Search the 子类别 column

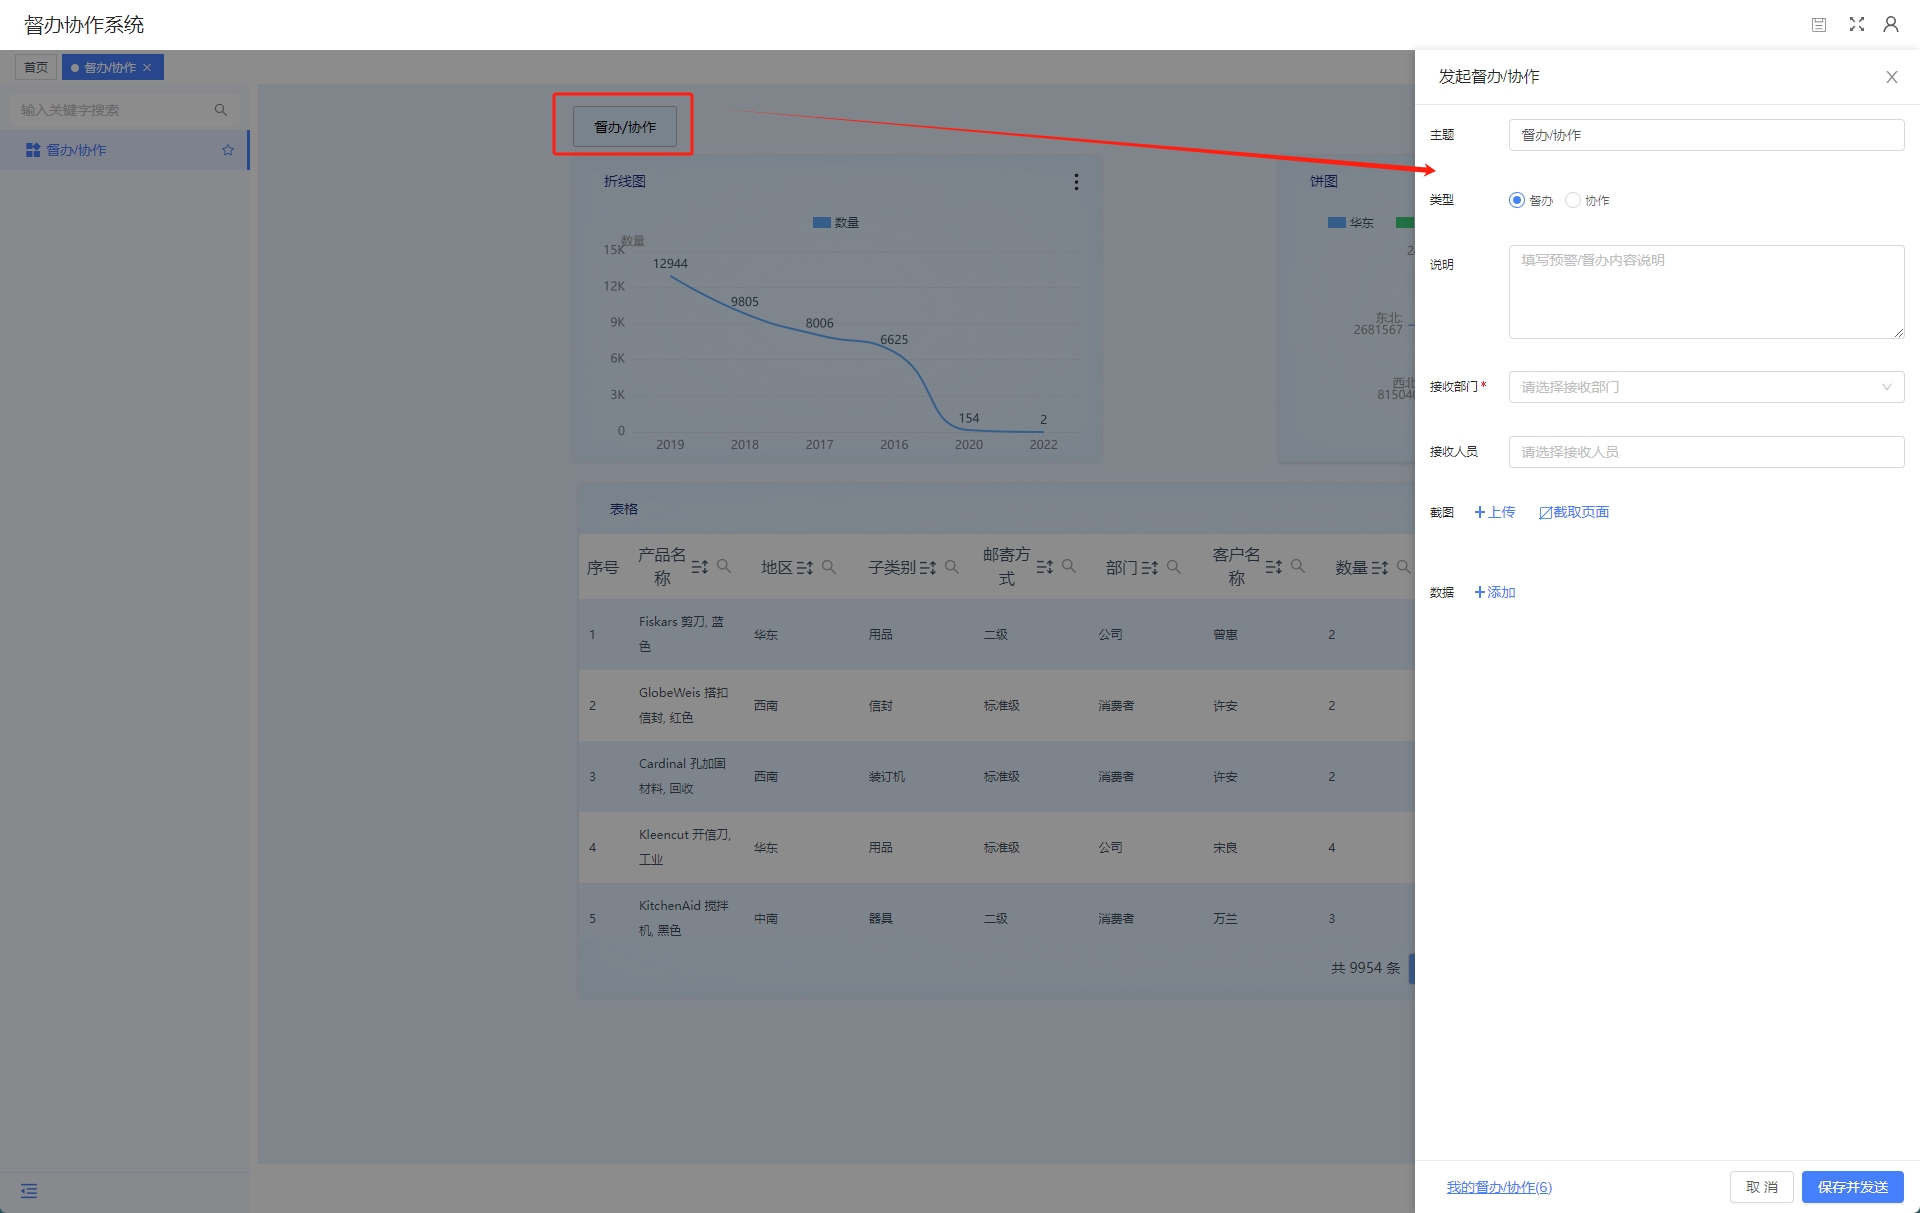(952, 567)
